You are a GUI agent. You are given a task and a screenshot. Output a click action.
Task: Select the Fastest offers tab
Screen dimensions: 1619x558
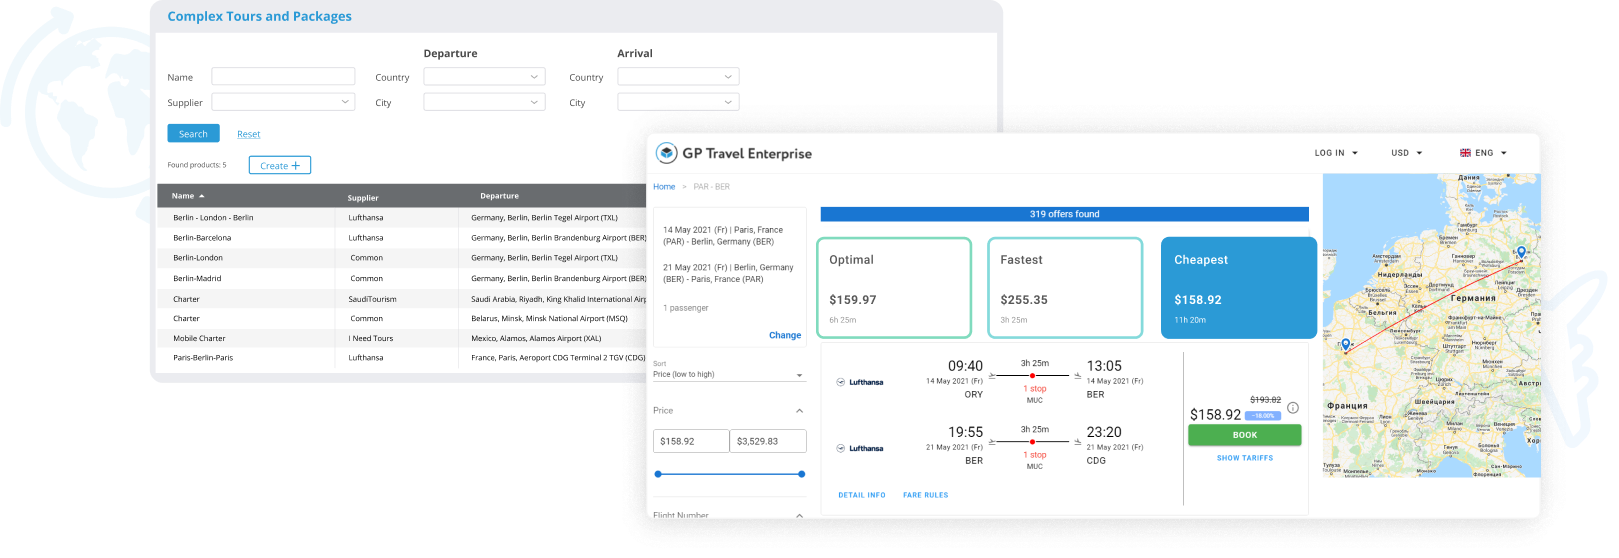pyautogui.click(x=1065, y=288)
